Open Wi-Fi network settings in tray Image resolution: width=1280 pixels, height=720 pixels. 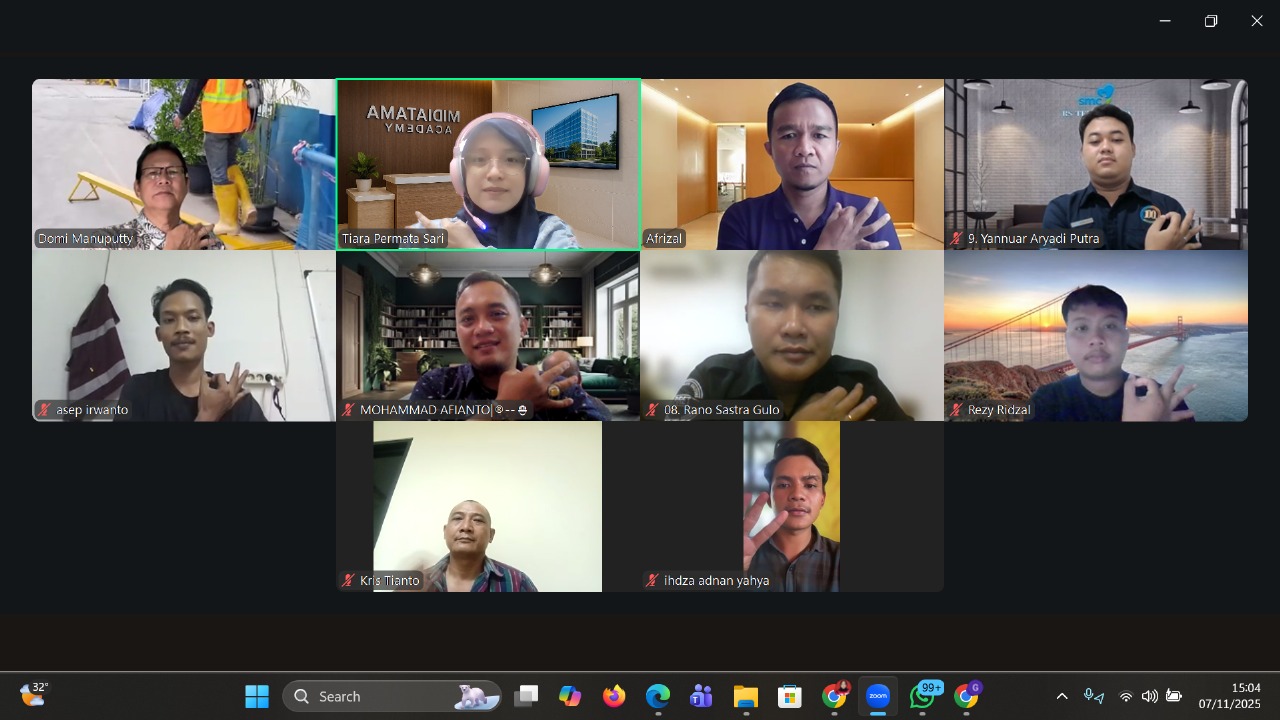pos(1126,696)
